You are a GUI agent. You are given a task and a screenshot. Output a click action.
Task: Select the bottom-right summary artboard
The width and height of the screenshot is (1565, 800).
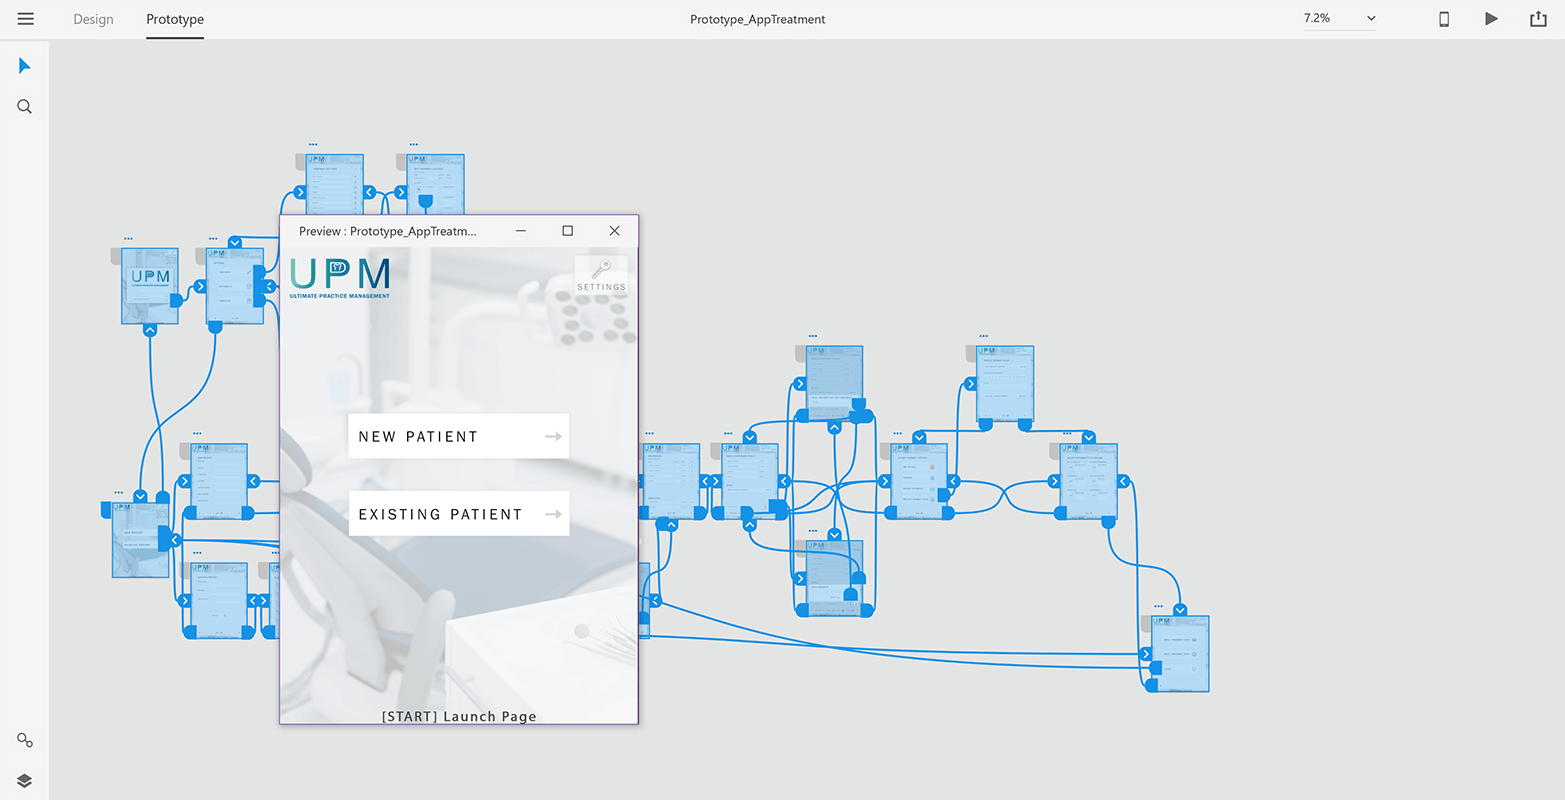[1180, 654]
